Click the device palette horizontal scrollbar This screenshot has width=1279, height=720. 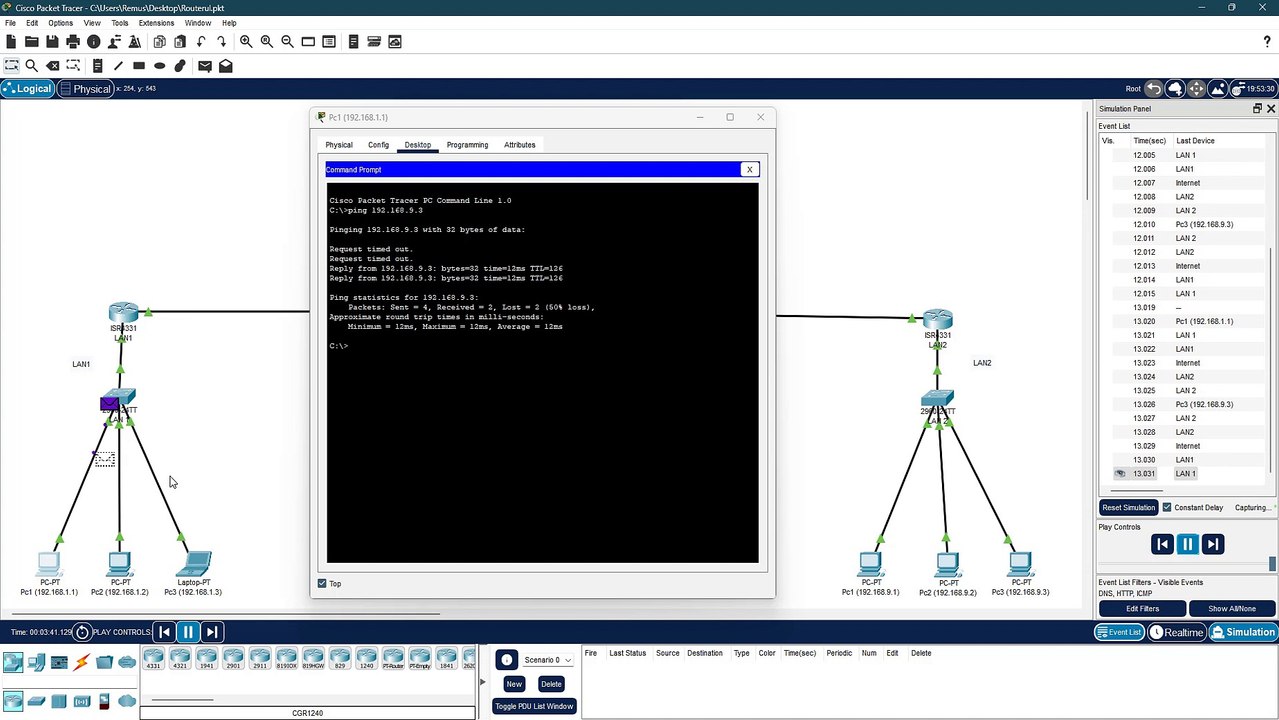pyautogui.click(x=182, y=700)
